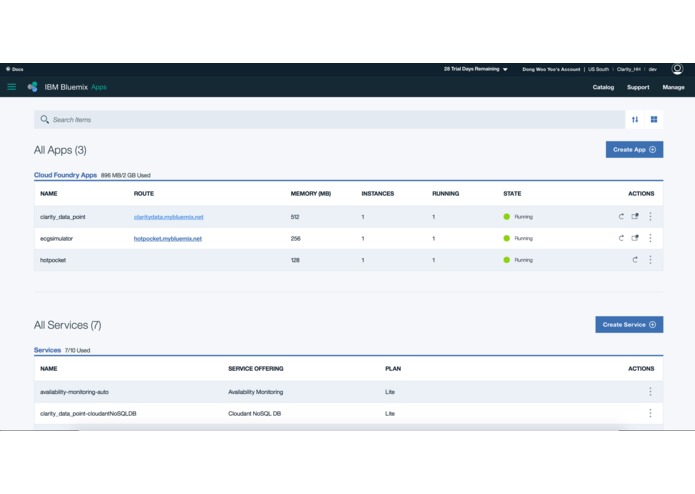
Task: Click US South region label
Action: [598, 69]
